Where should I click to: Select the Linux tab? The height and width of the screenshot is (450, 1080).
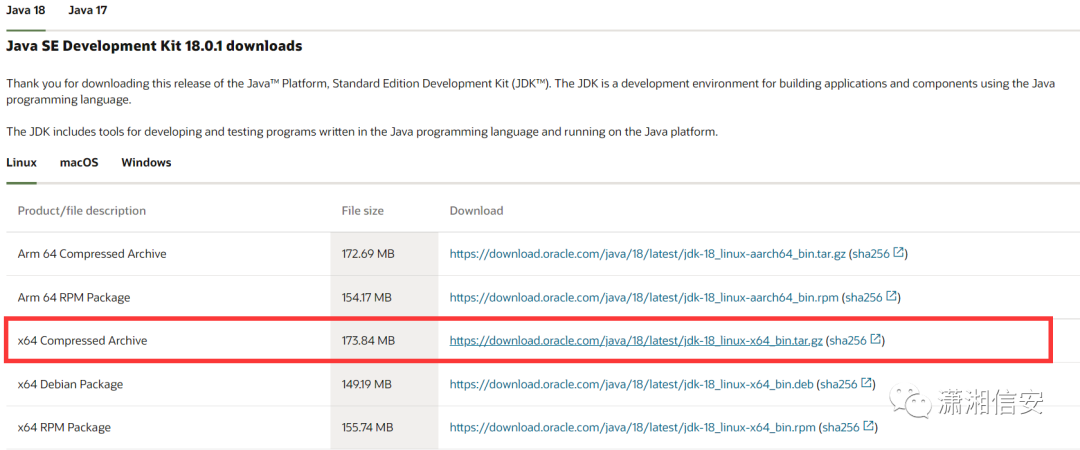tap(21, 163)
